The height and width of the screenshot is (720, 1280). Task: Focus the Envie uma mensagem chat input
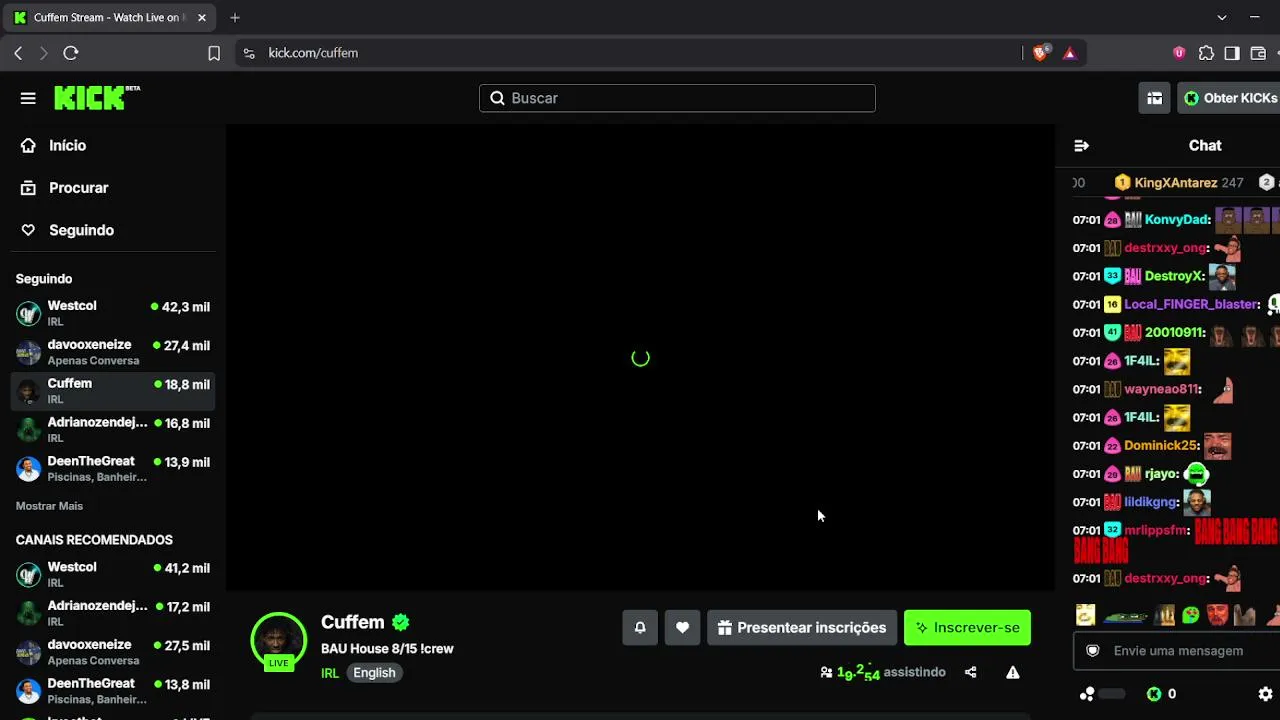(1177, 651)
